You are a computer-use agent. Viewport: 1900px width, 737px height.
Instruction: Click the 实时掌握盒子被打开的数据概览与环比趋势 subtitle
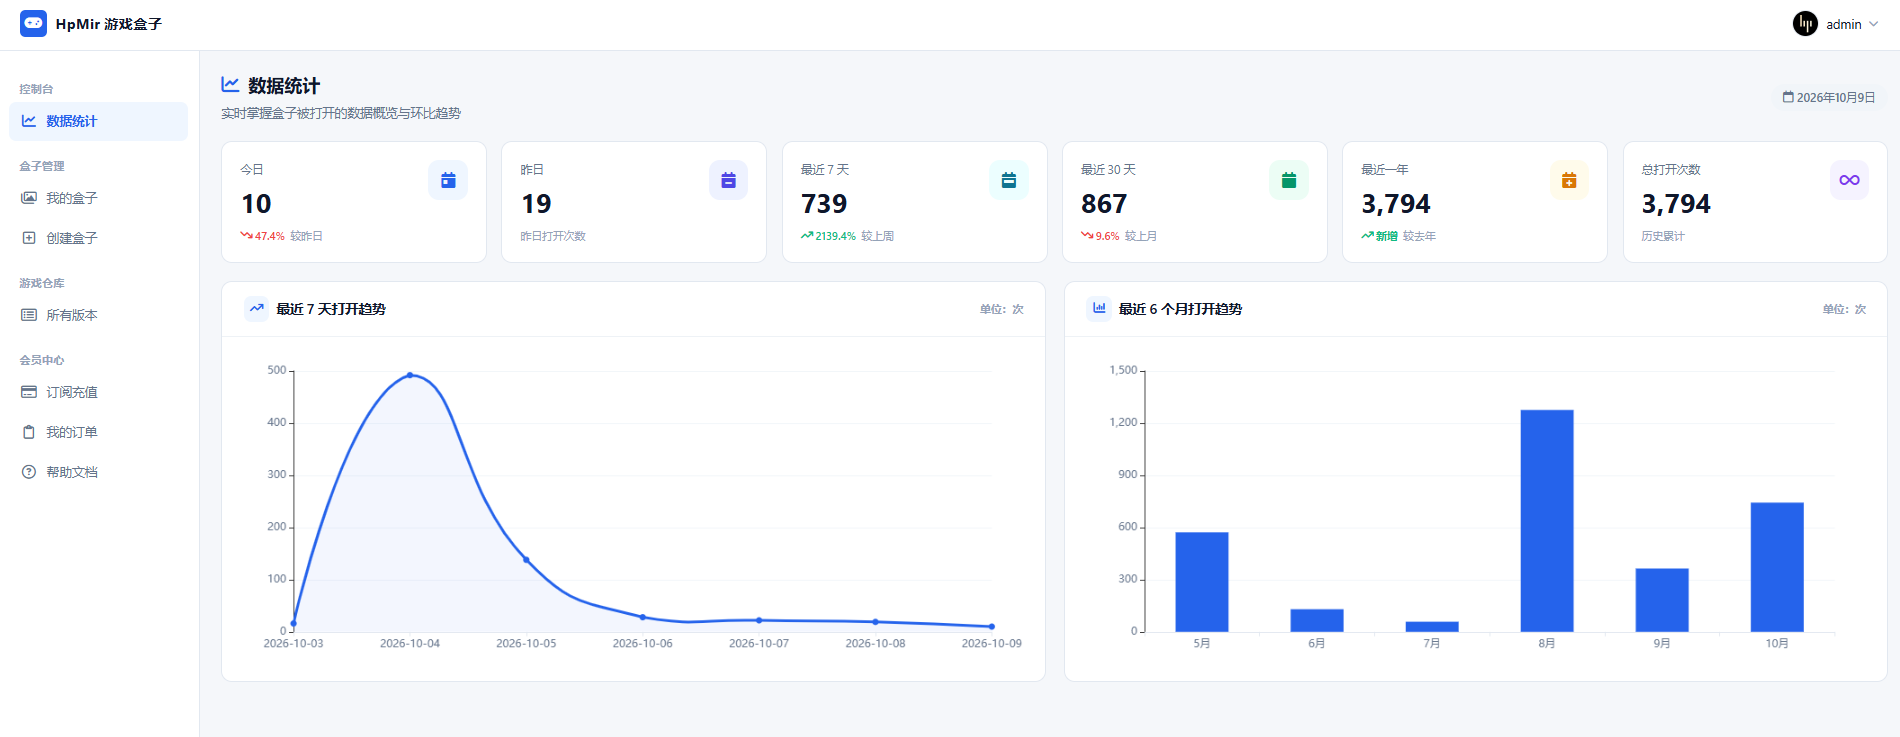pos(341,113)
